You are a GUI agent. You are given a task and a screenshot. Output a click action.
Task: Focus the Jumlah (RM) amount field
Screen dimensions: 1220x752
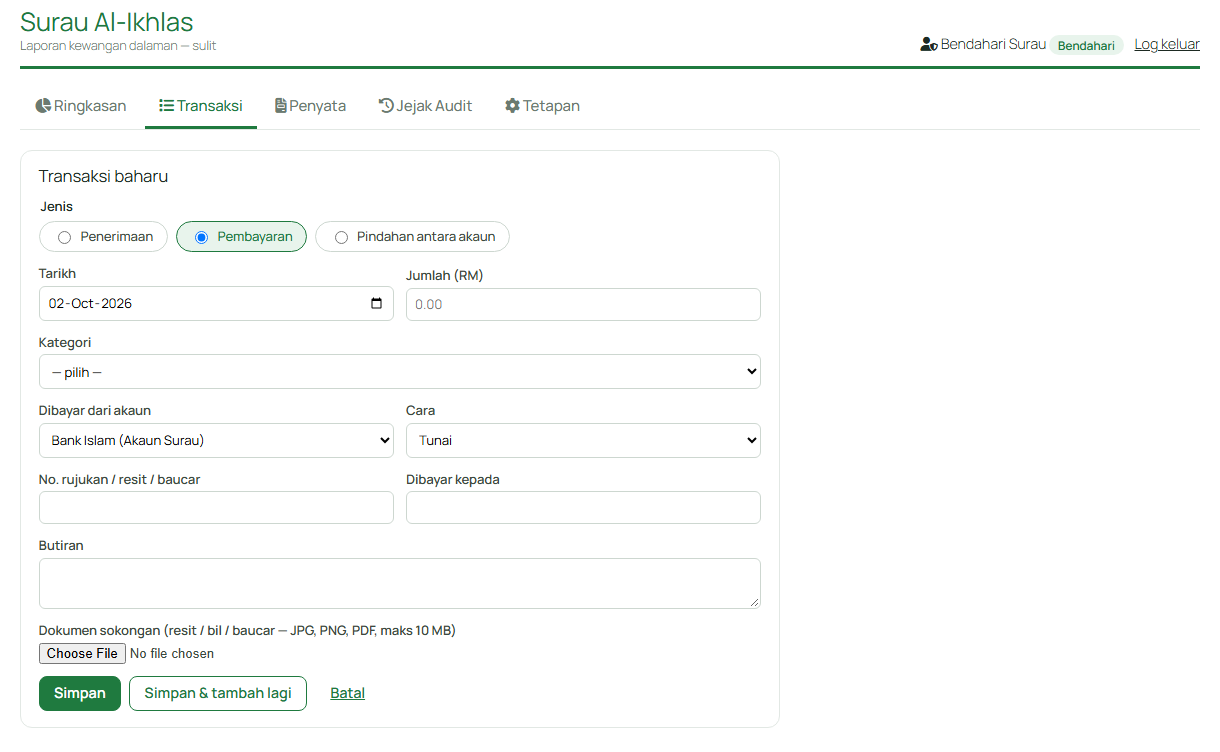(x=583, y=304)
